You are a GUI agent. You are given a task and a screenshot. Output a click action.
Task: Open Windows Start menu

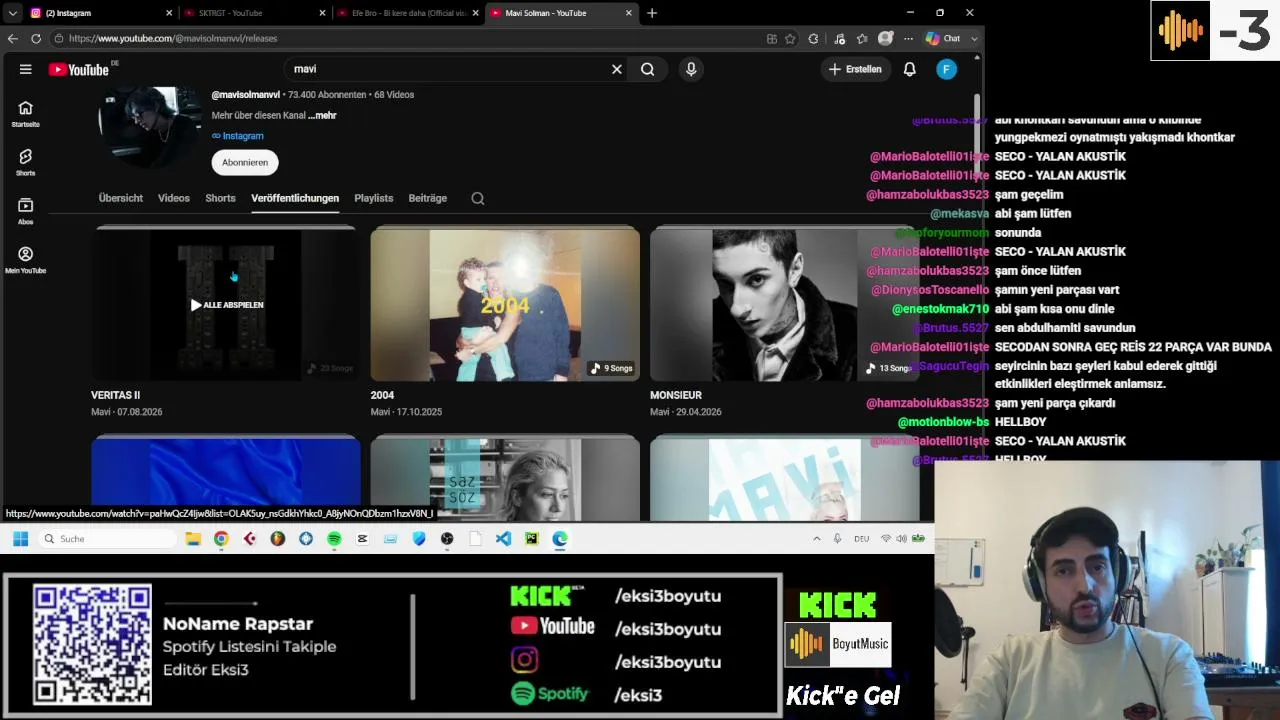pyautogui.click(x=20, y=539)
